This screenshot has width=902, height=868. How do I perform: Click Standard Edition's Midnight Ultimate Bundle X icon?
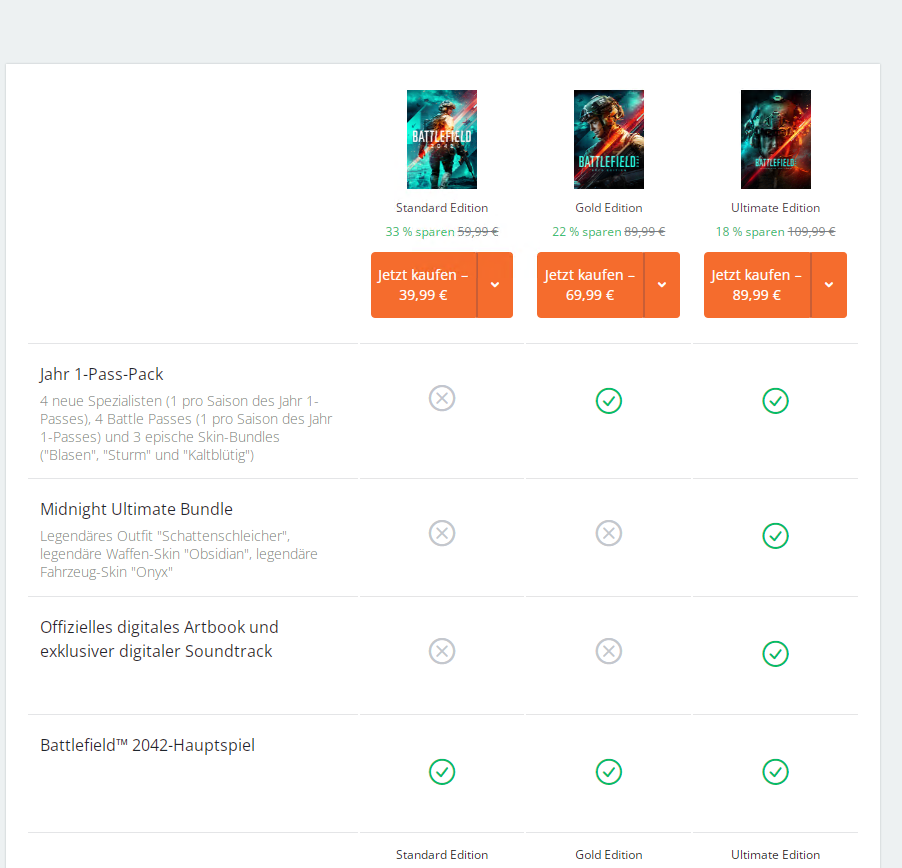[x=442, y=533]
